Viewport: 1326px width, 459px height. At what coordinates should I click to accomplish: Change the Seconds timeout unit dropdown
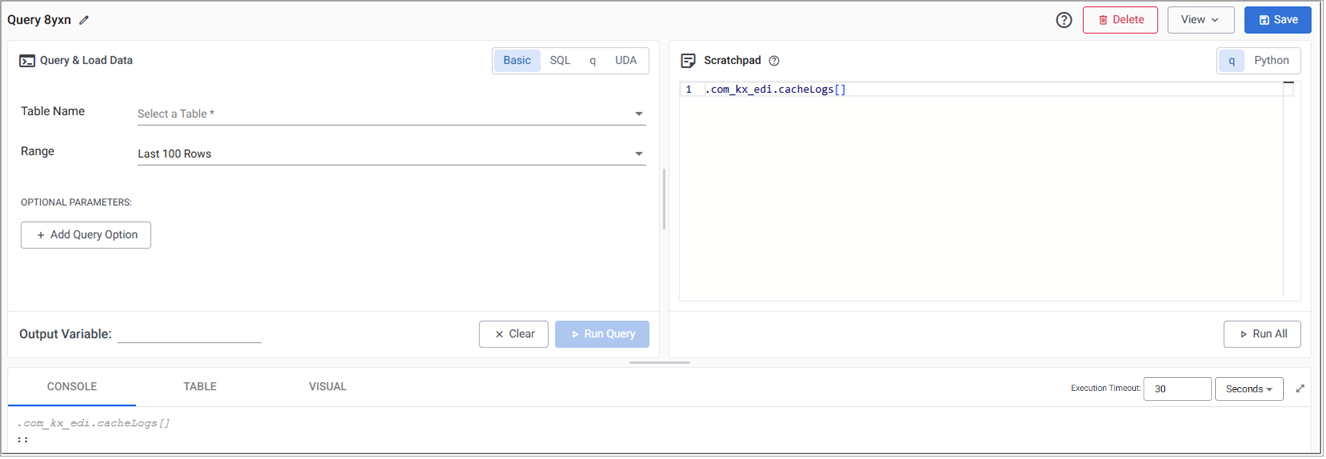tap(1248, 389)
